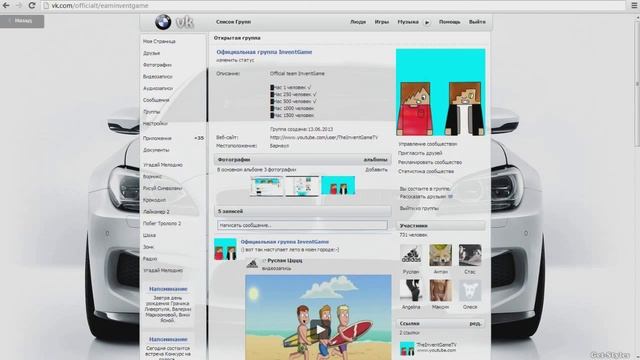Viewport: 640px width, 360px height.
Task: Open Видеозаписи in the left sidebar
Action: tap(158, 77)
